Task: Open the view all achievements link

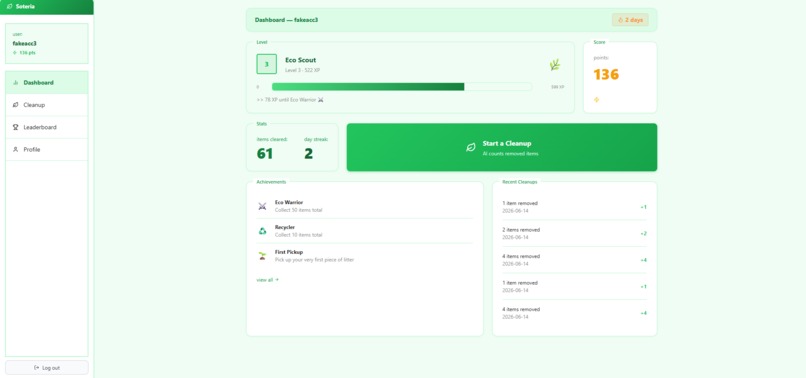Action: 267,280
